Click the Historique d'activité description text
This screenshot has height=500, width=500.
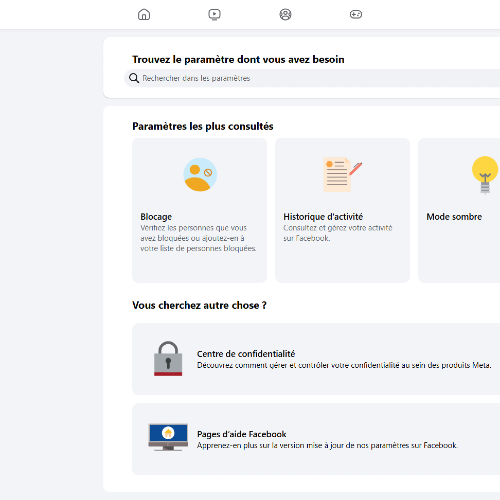[x=338, y=233]
